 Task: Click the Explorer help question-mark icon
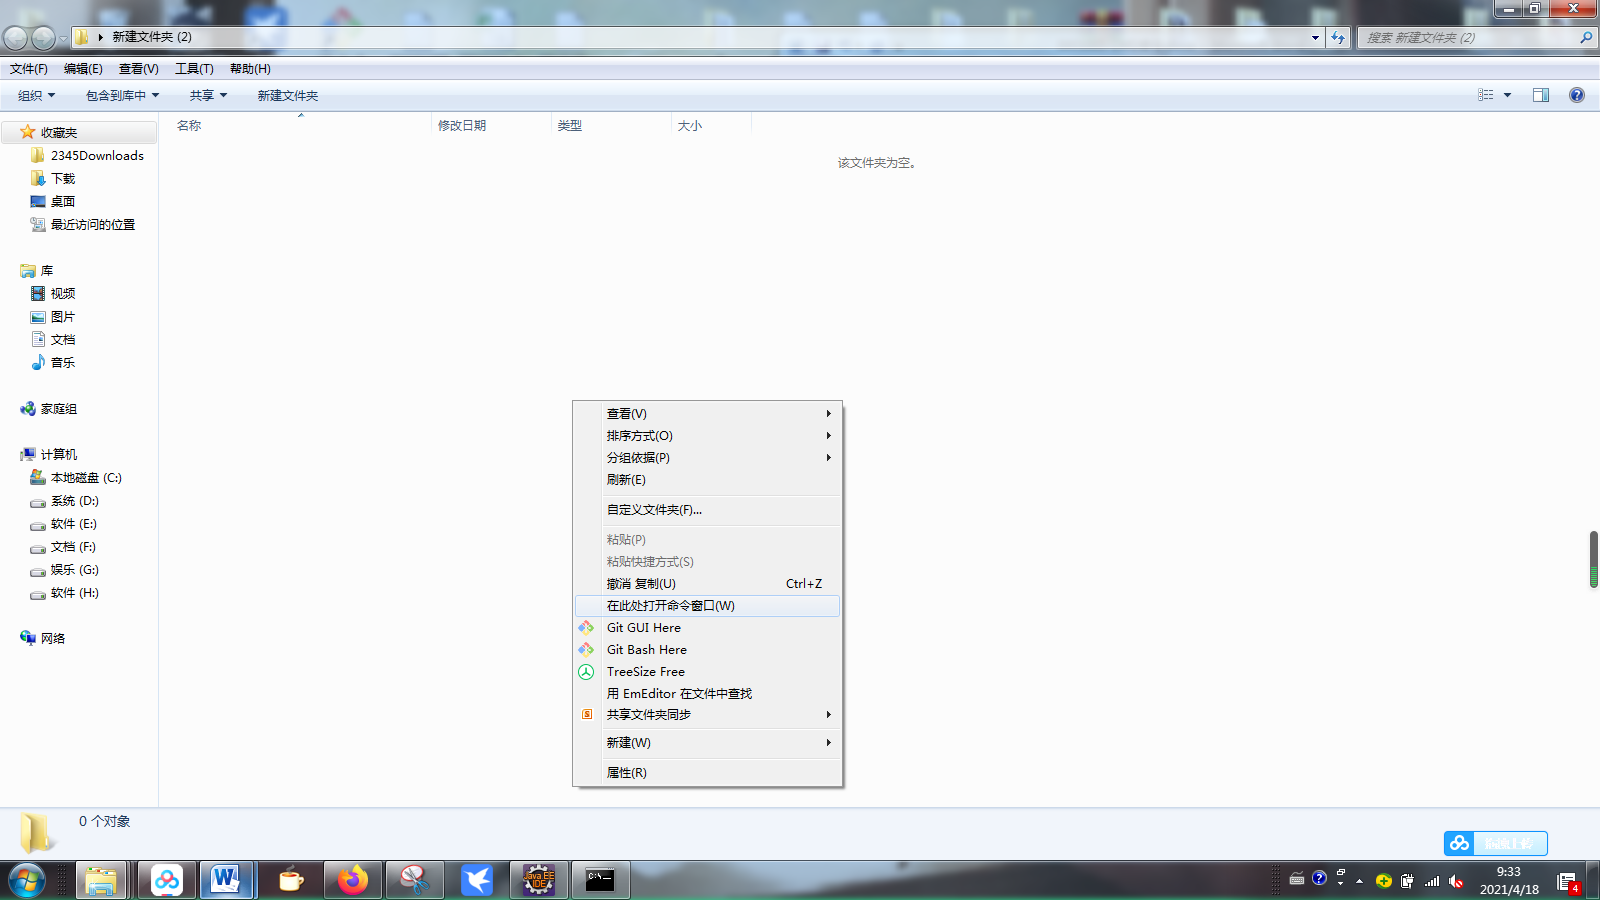[1577, 95]
